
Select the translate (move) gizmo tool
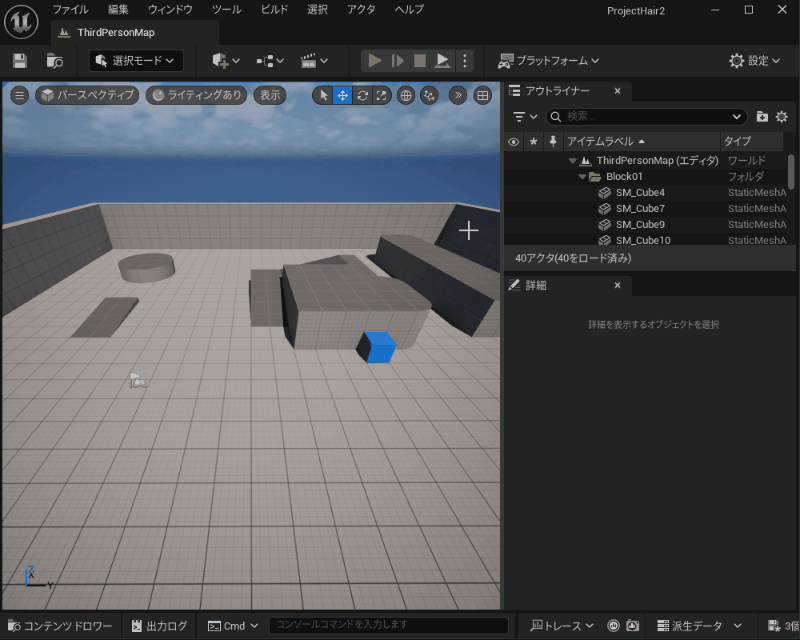[342, 96]
